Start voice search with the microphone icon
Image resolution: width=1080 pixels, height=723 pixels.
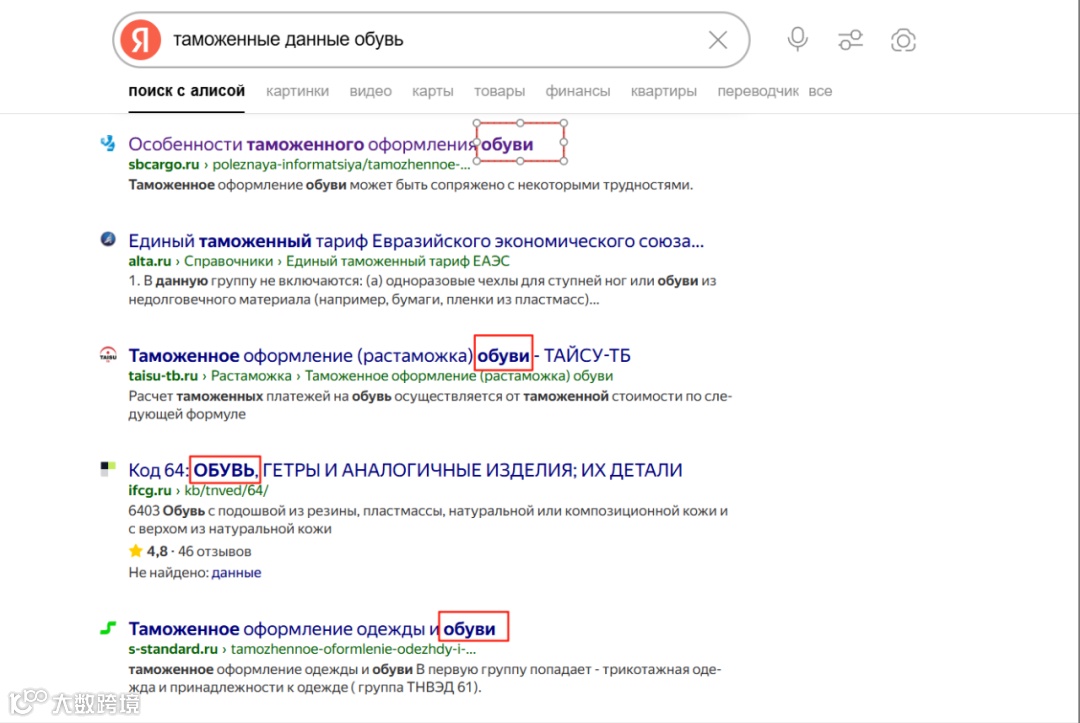pyautogui.click(x=798, y=39)
